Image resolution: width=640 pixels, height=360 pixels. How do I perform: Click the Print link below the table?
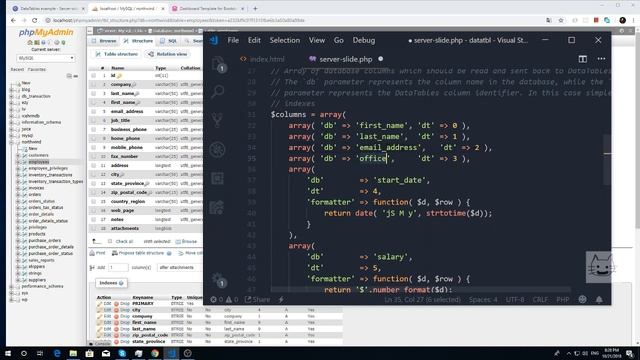(x=98, y=253)
